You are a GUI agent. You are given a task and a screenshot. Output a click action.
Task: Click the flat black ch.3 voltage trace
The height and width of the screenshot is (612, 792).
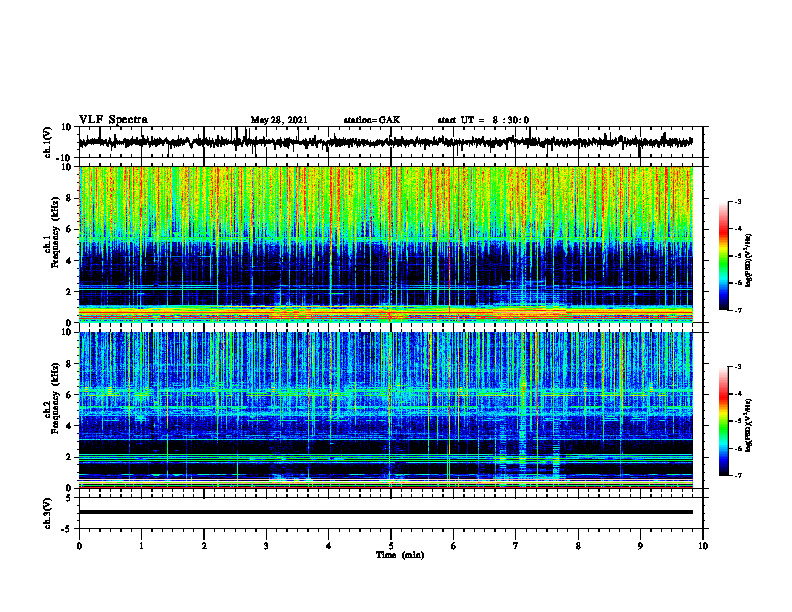[x=385, y=512]
